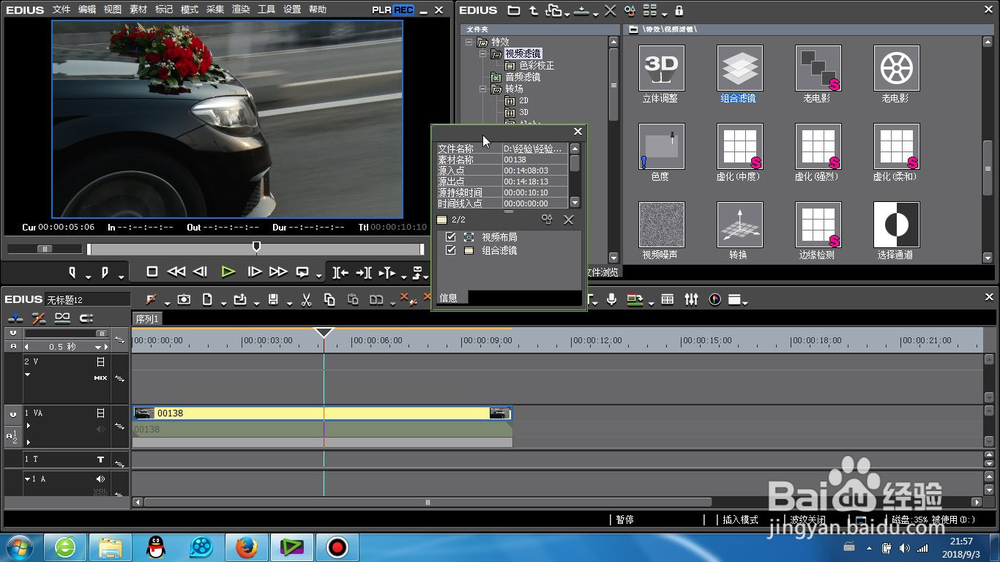
Task: Open the vectorscope color wheel icon
Action: pyautogui.click(x=715, y=299)
